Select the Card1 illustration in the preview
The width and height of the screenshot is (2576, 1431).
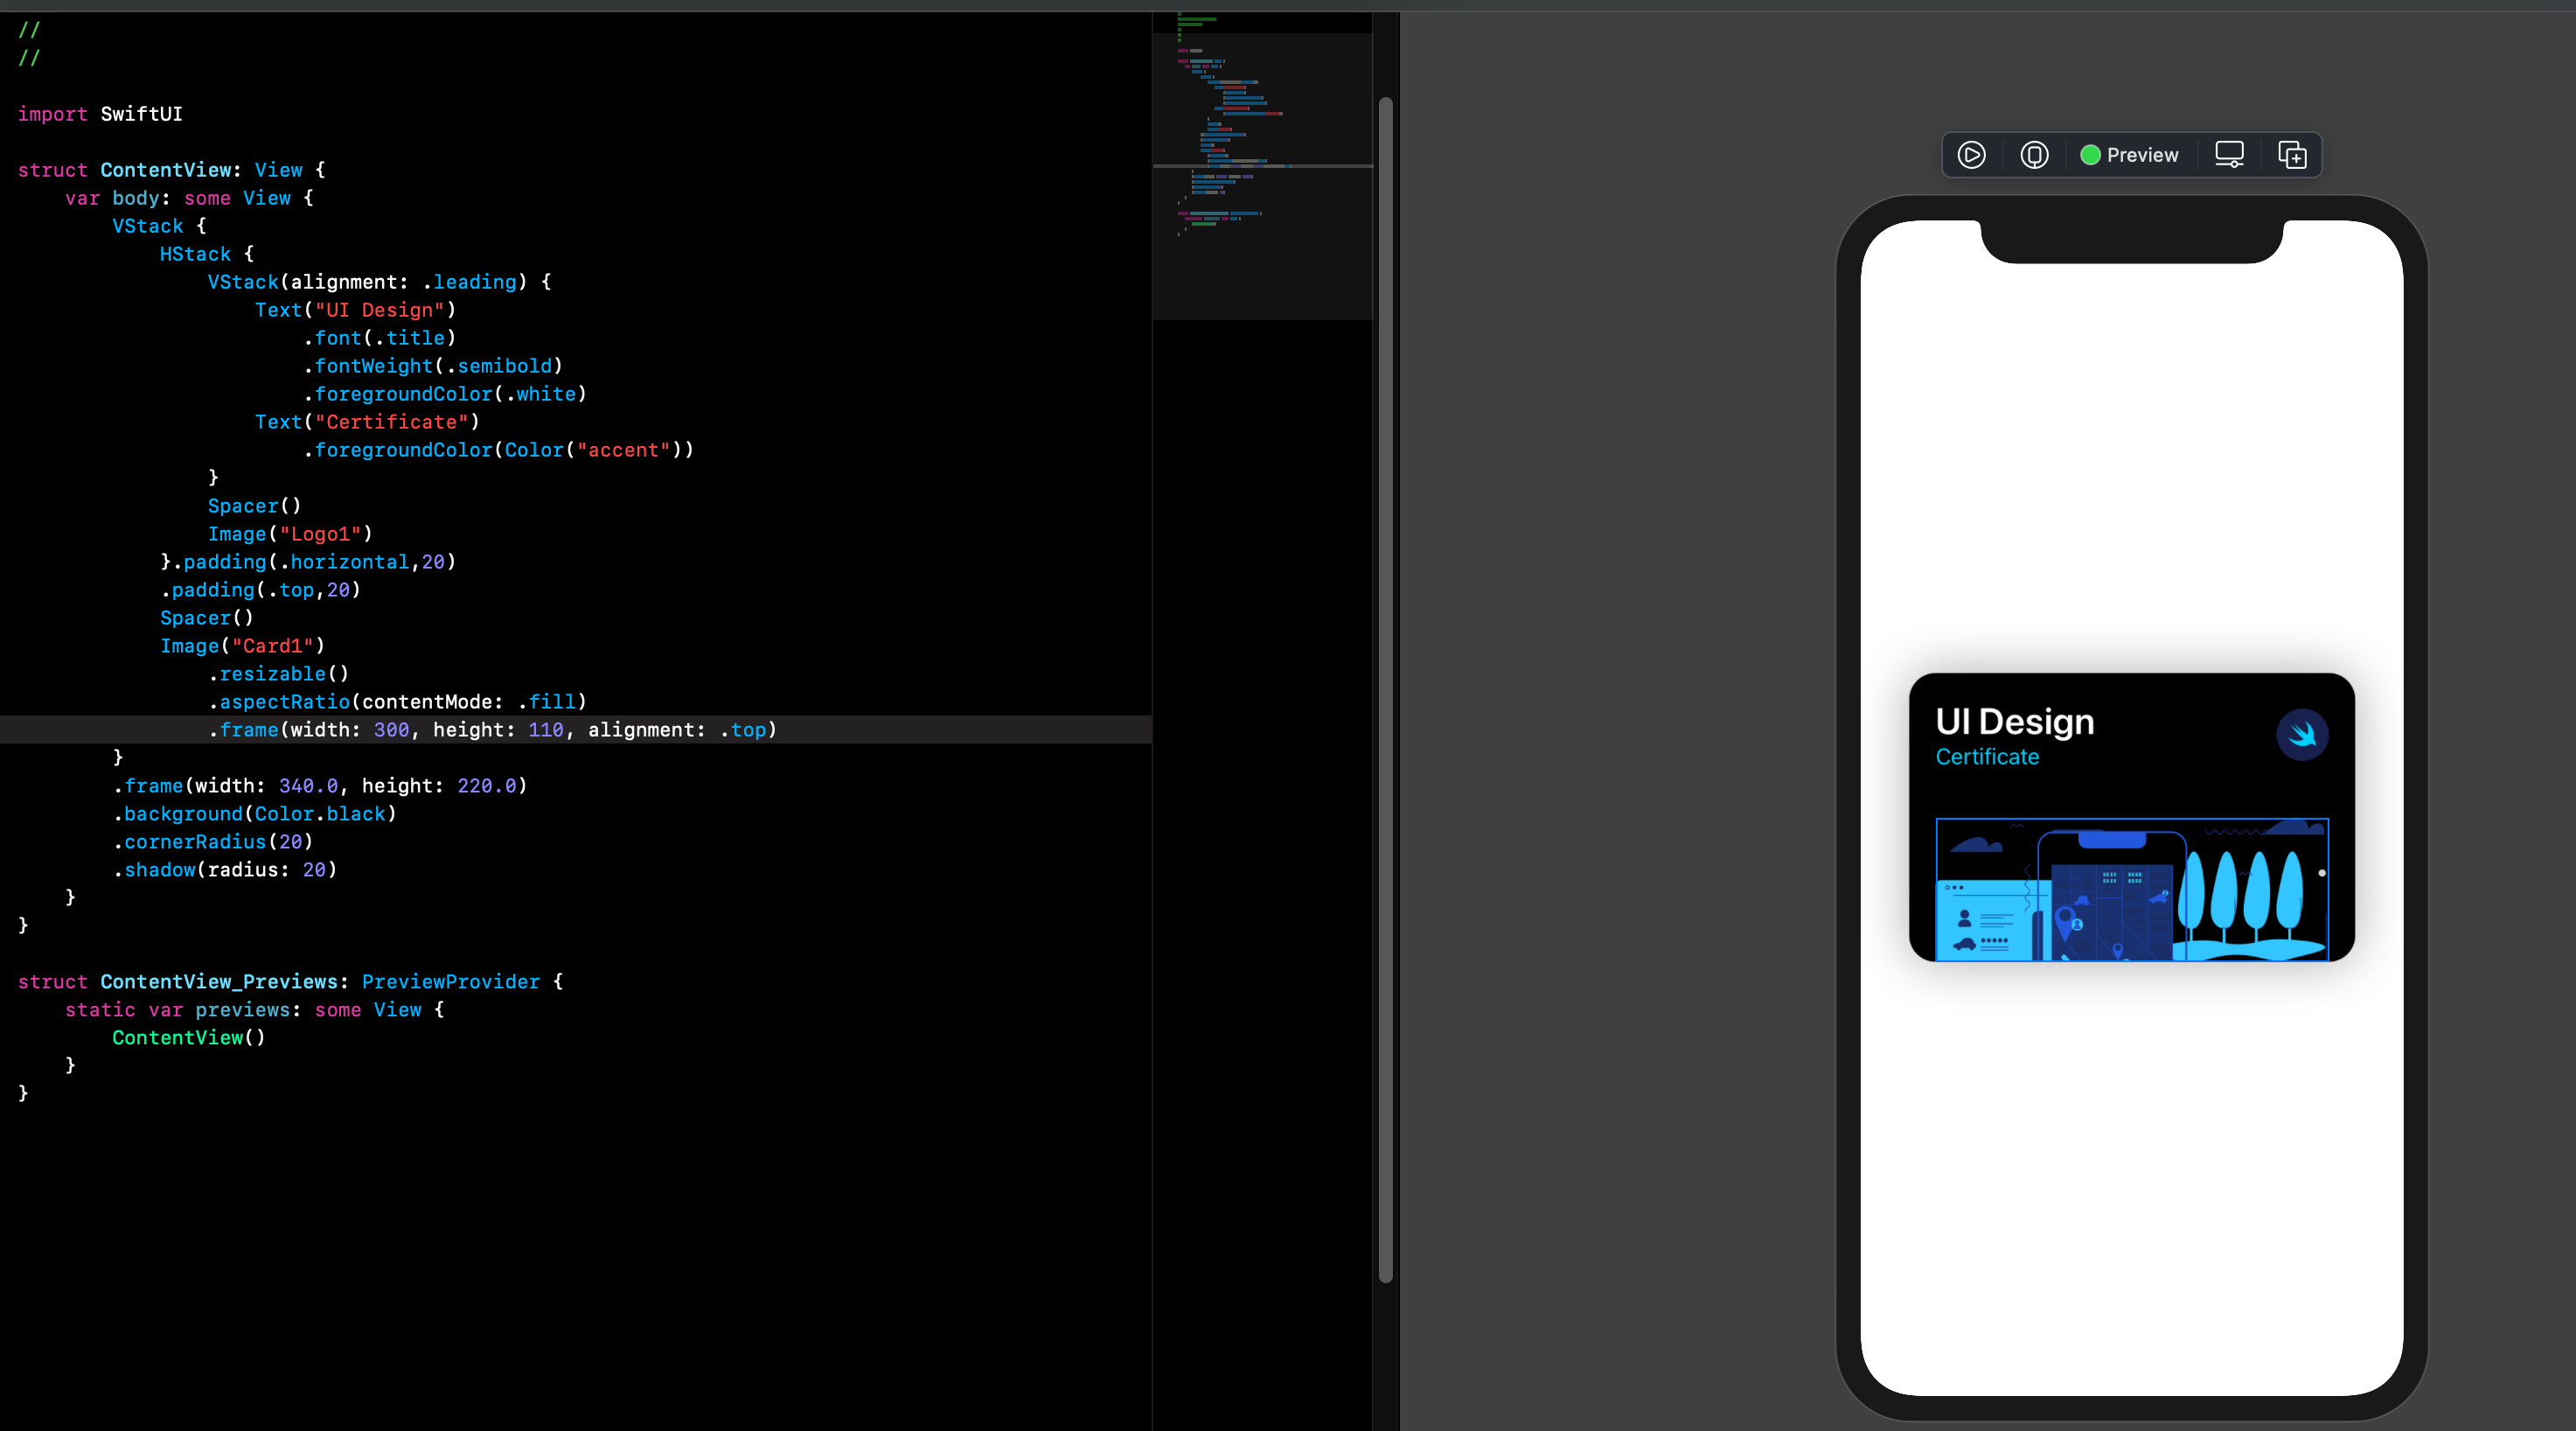point(2132,889)
